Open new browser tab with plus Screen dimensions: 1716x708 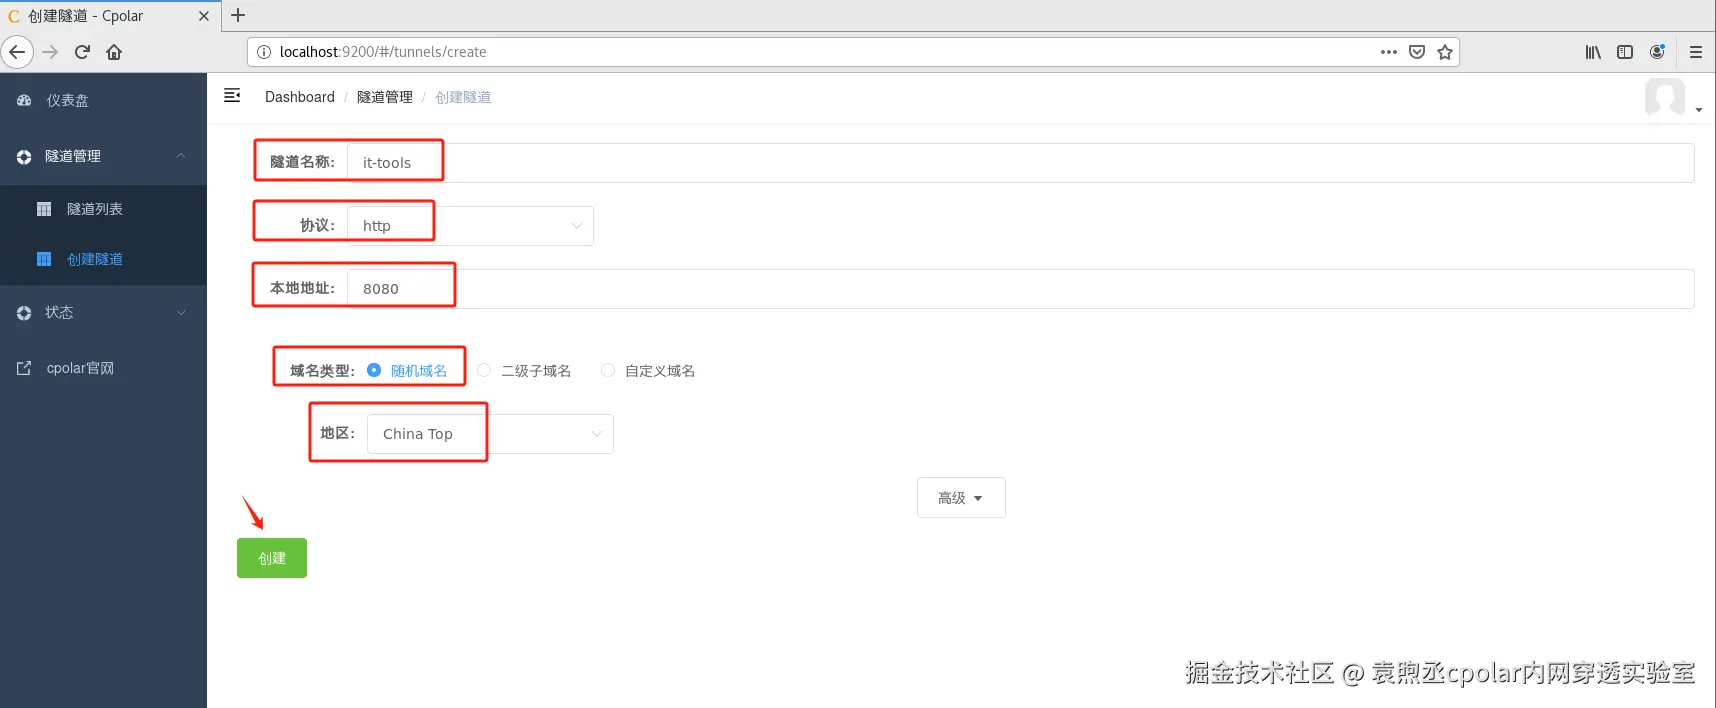[238, 15]
